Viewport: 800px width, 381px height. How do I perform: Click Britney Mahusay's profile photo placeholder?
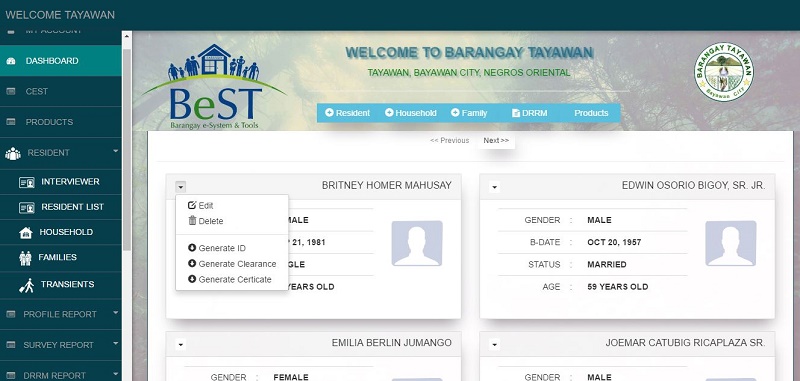pyautogui.click(x=417, y=243)
